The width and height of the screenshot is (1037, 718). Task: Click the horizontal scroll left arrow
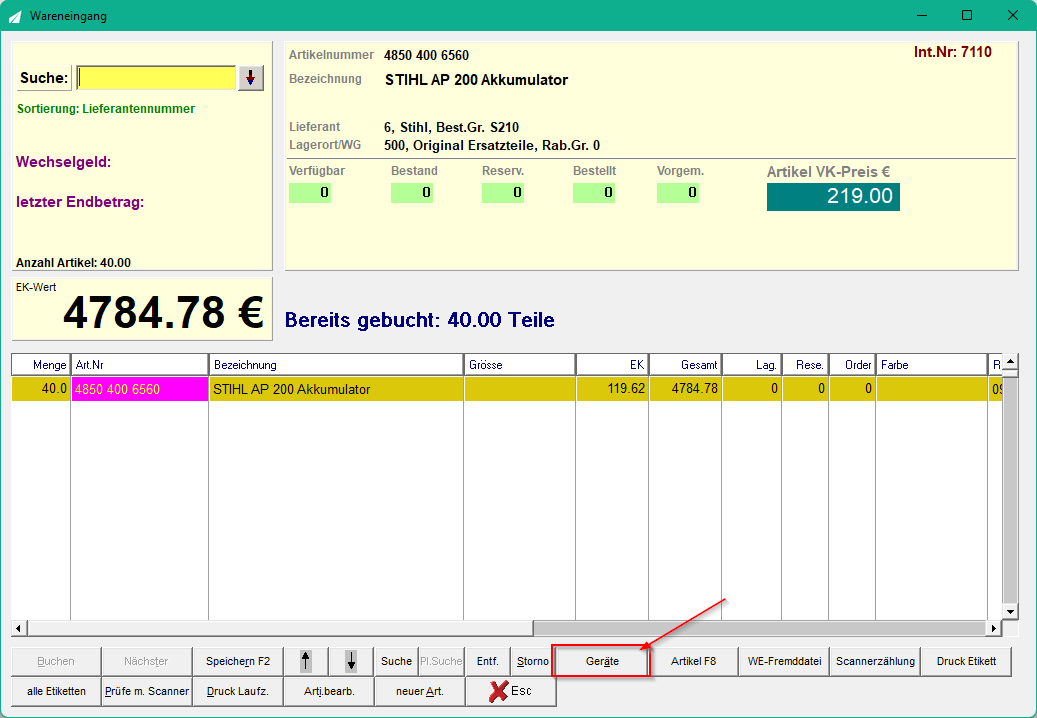point(19,628)
